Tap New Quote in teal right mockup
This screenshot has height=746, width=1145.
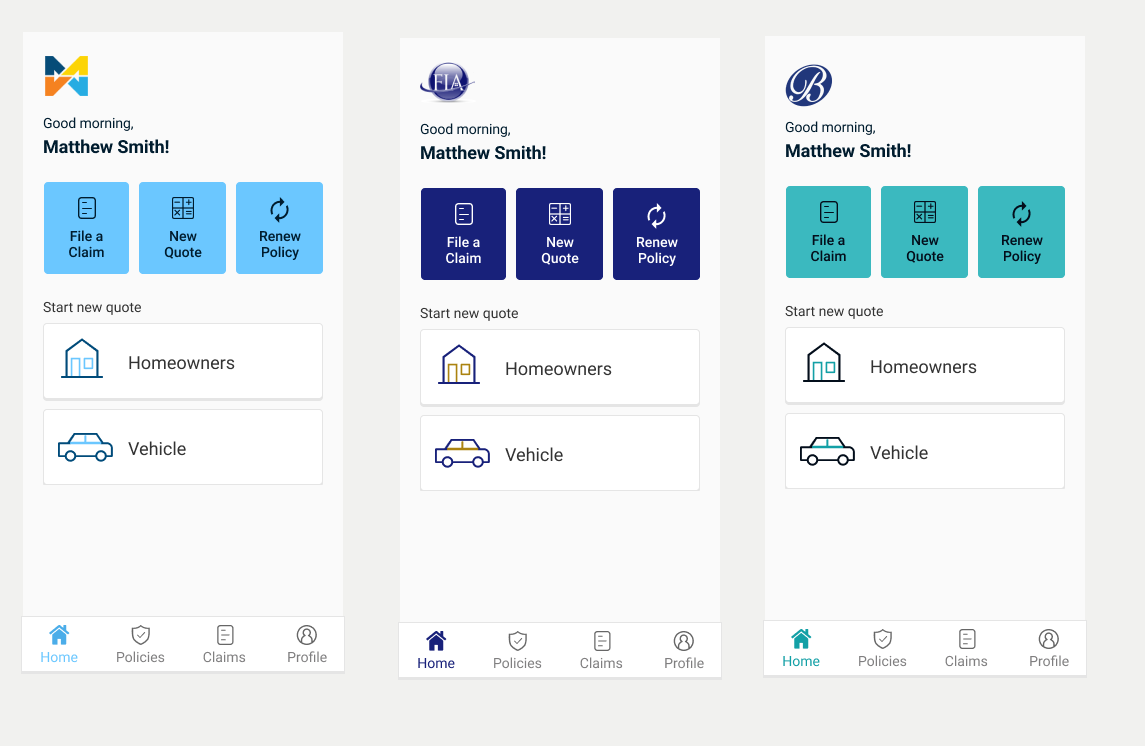coord(924,232)
